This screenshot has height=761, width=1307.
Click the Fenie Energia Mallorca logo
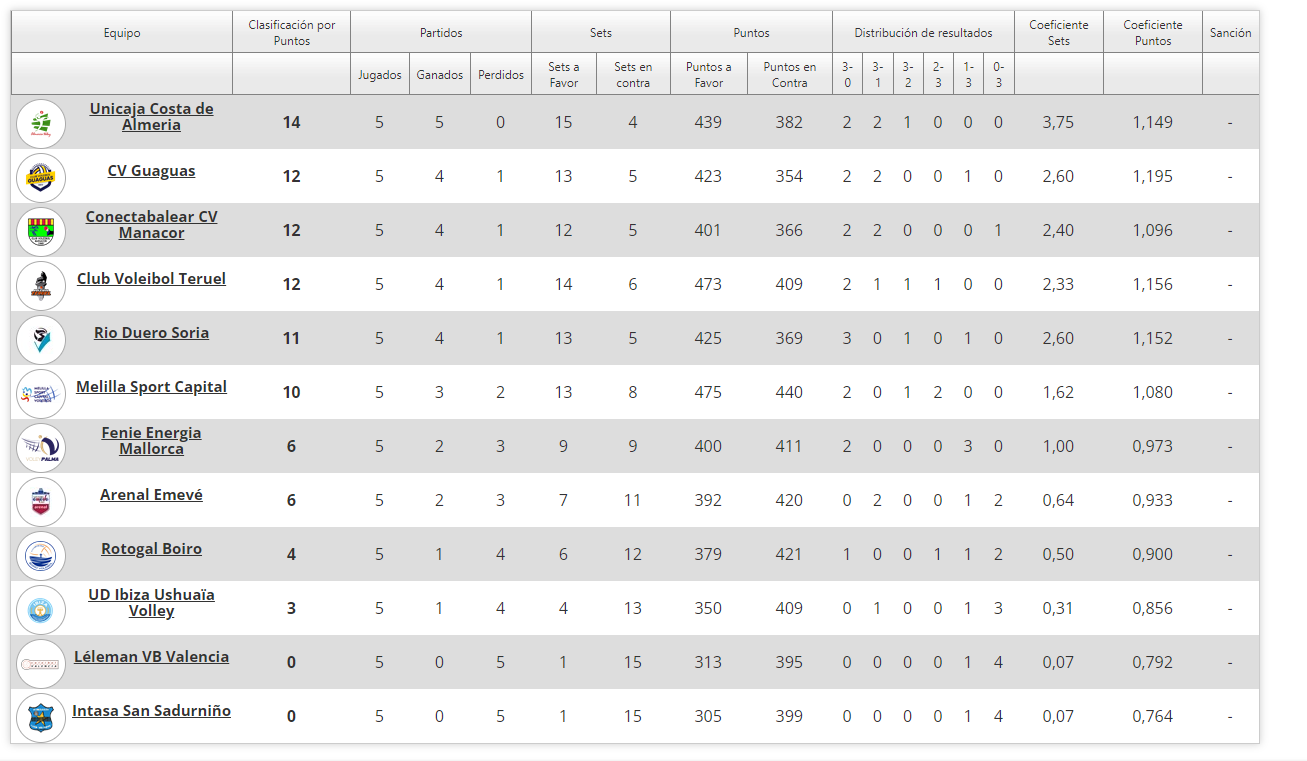(41, 448)
